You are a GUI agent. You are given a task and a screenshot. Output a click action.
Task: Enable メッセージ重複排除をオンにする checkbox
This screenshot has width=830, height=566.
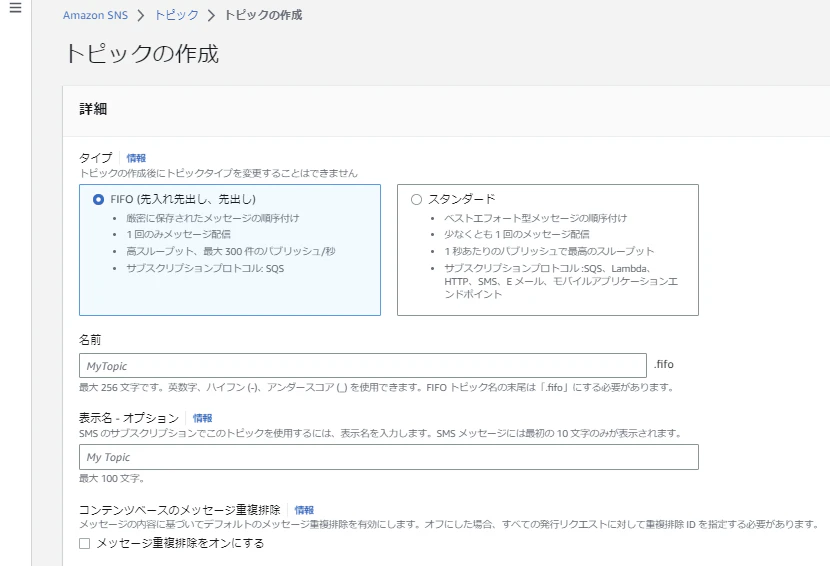85,543
